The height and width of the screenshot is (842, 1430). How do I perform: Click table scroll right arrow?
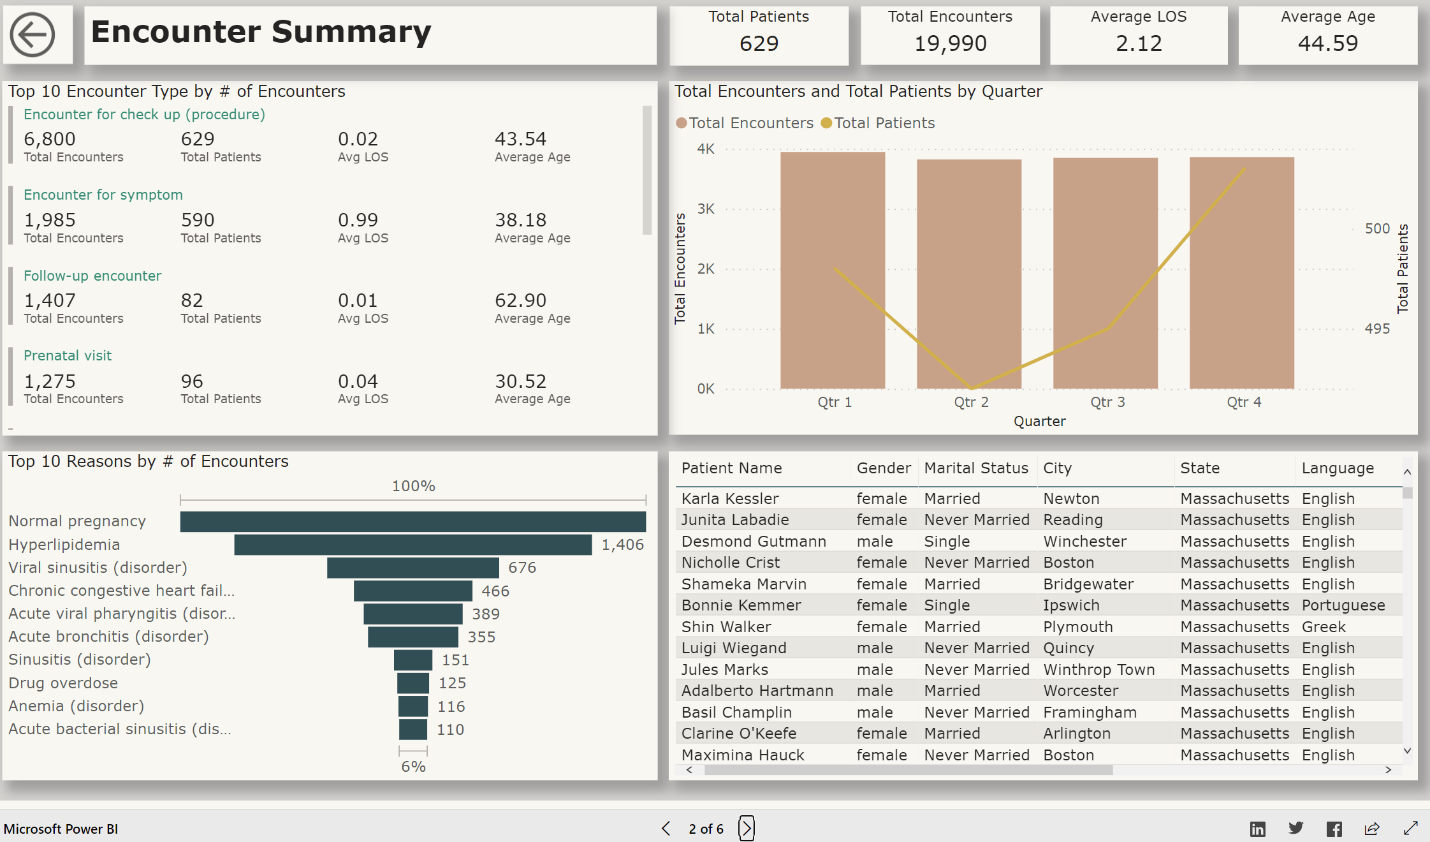pos(1388,770)
